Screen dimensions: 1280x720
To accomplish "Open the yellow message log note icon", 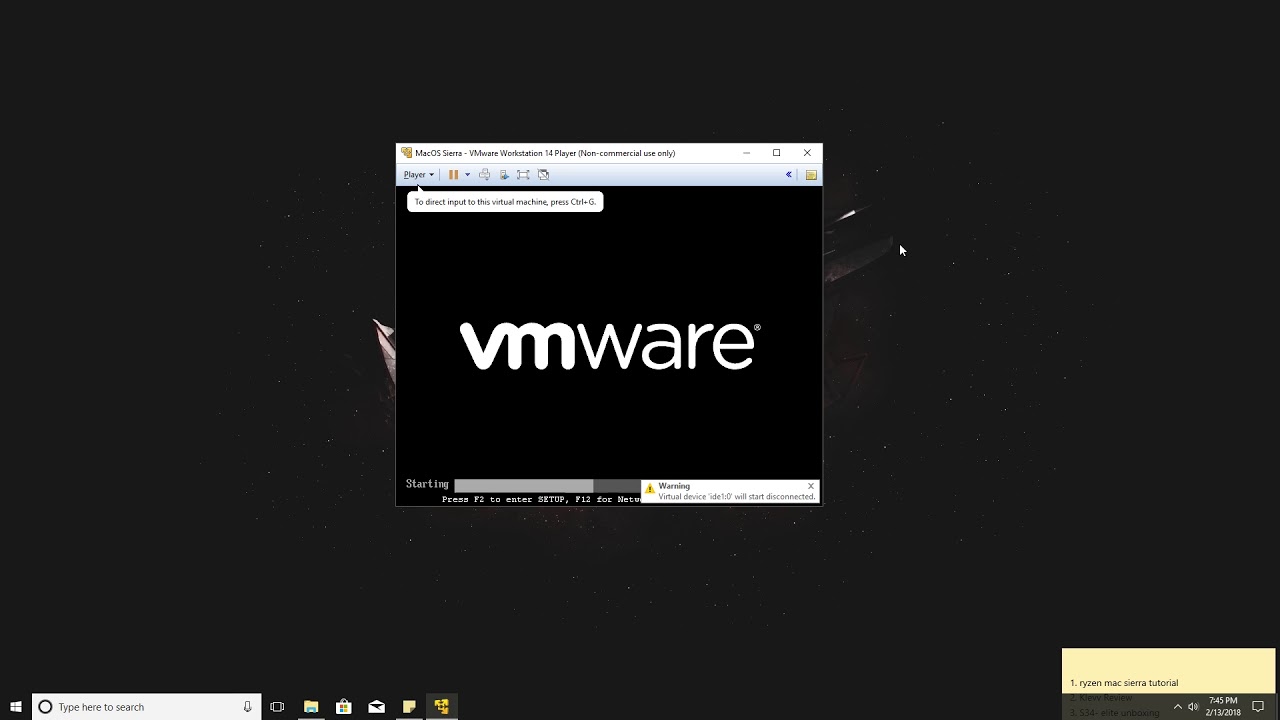I will point(811,175).
